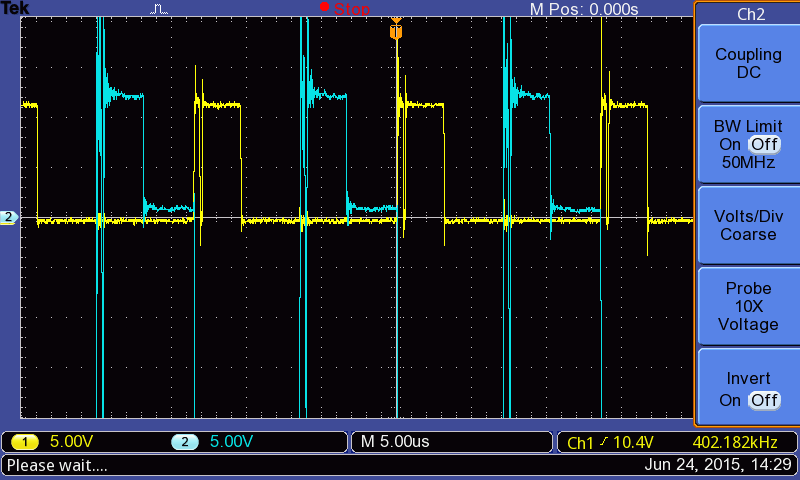Click the channel 1 5.00V scale readout
Viewport: 800px width, 480px height.
coord(71,442)
